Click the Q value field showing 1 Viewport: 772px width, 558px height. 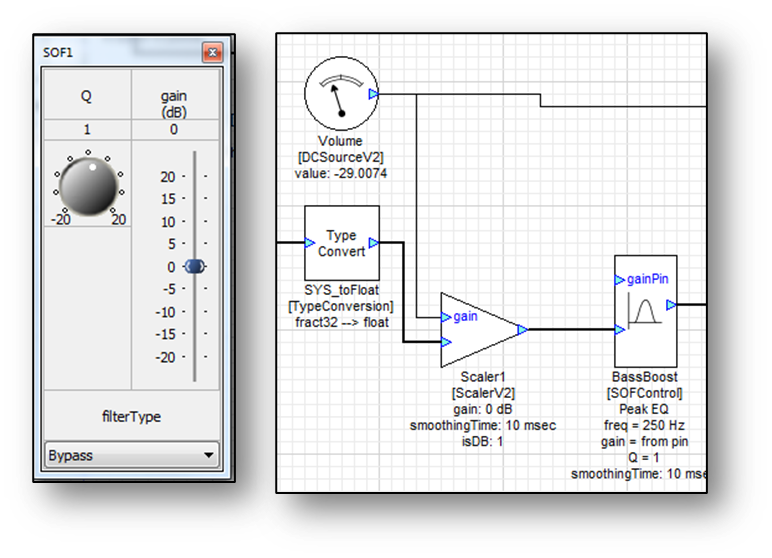coord(87,129)
